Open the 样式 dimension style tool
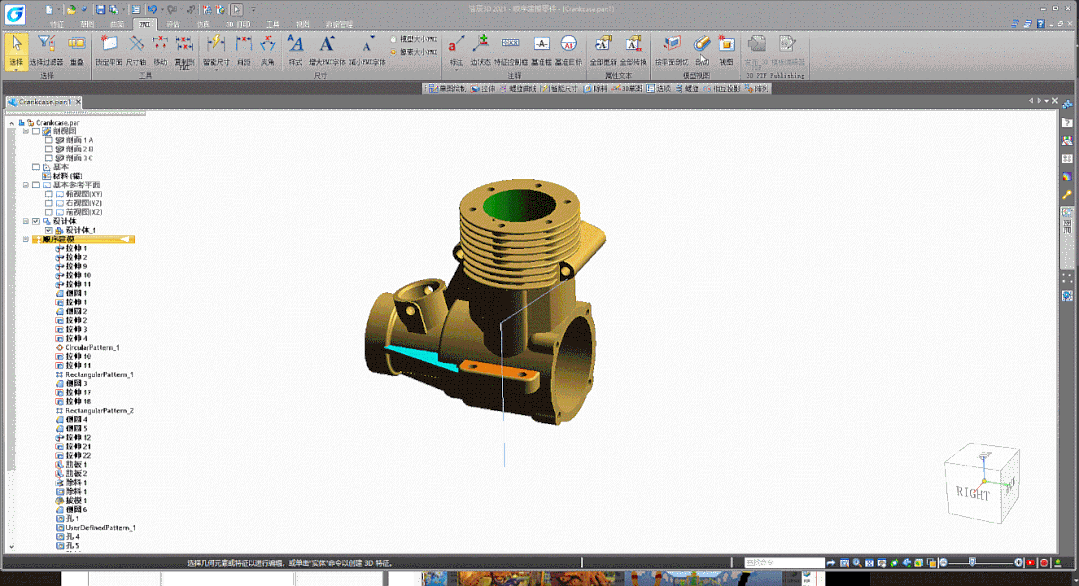This screenshot has width=1079, height=586. pyautogui.click(x=295, y=50)
